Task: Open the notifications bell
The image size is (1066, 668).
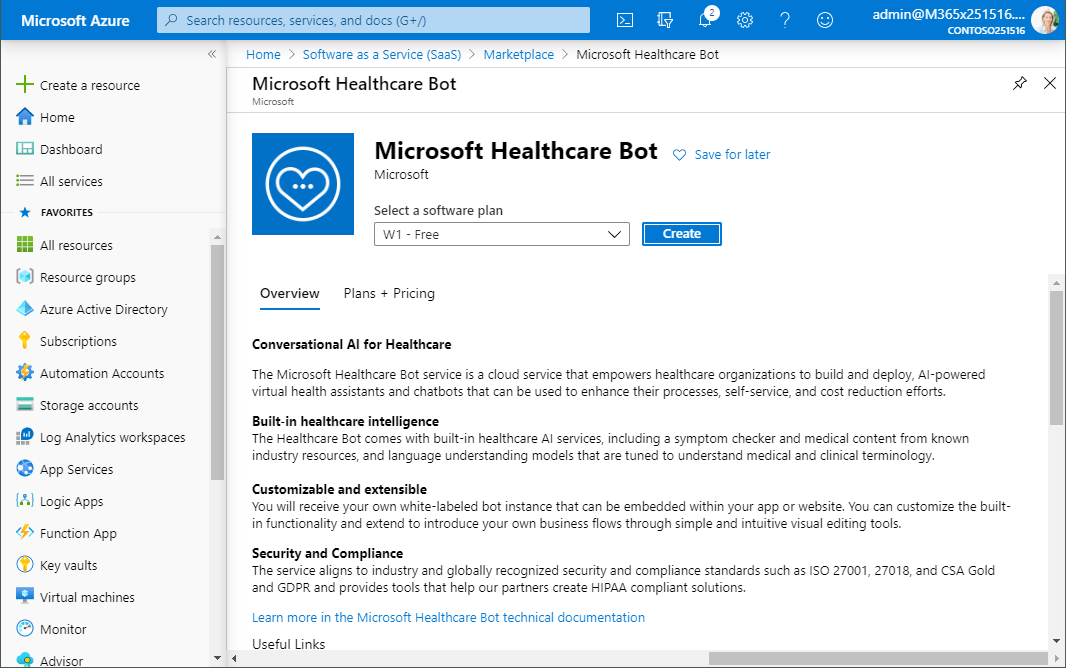Action: click(x=705, y=20)
